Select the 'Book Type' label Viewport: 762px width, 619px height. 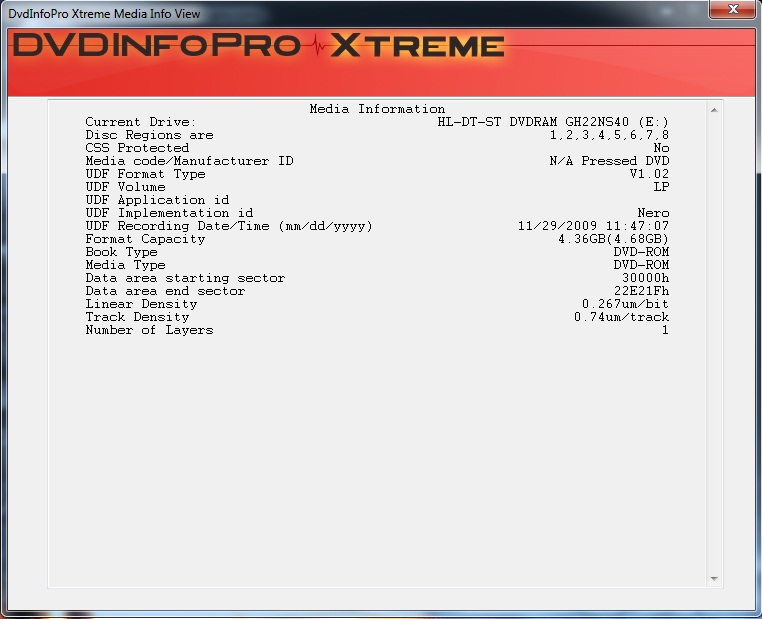click(x=121, y=252)
